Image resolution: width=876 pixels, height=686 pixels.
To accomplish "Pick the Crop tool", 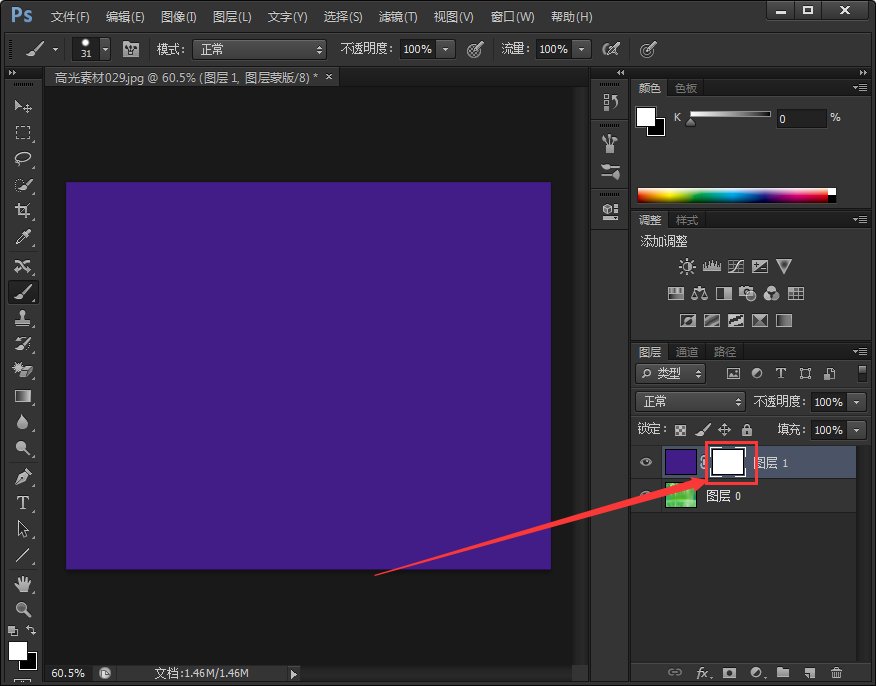I will click(x=22, y=211).
